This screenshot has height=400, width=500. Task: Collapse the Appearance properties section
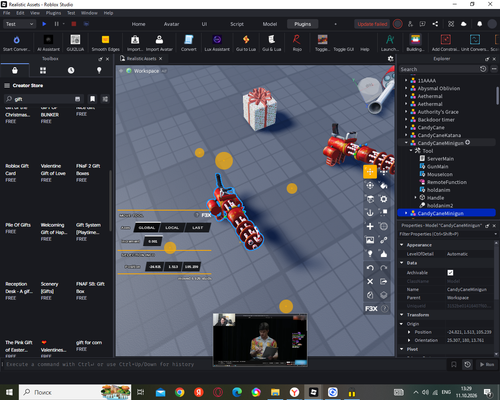click(402, 245)
